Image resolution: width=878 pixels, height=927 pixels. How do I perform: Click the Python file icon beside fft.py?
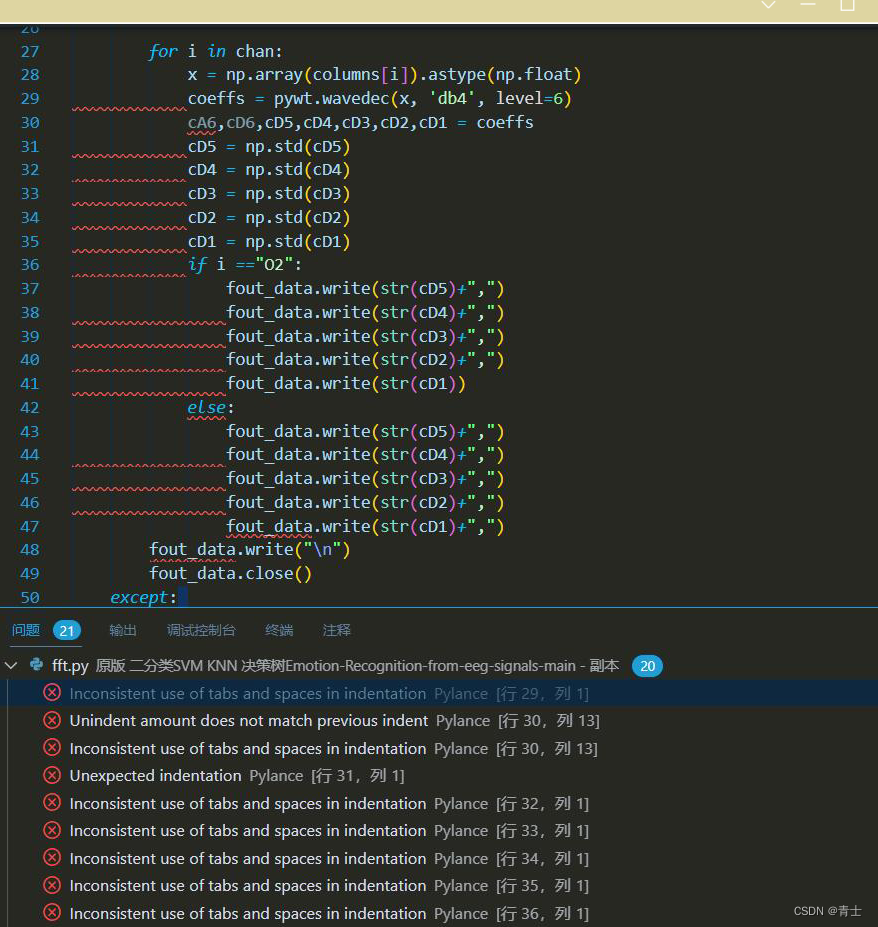[34, 665]
